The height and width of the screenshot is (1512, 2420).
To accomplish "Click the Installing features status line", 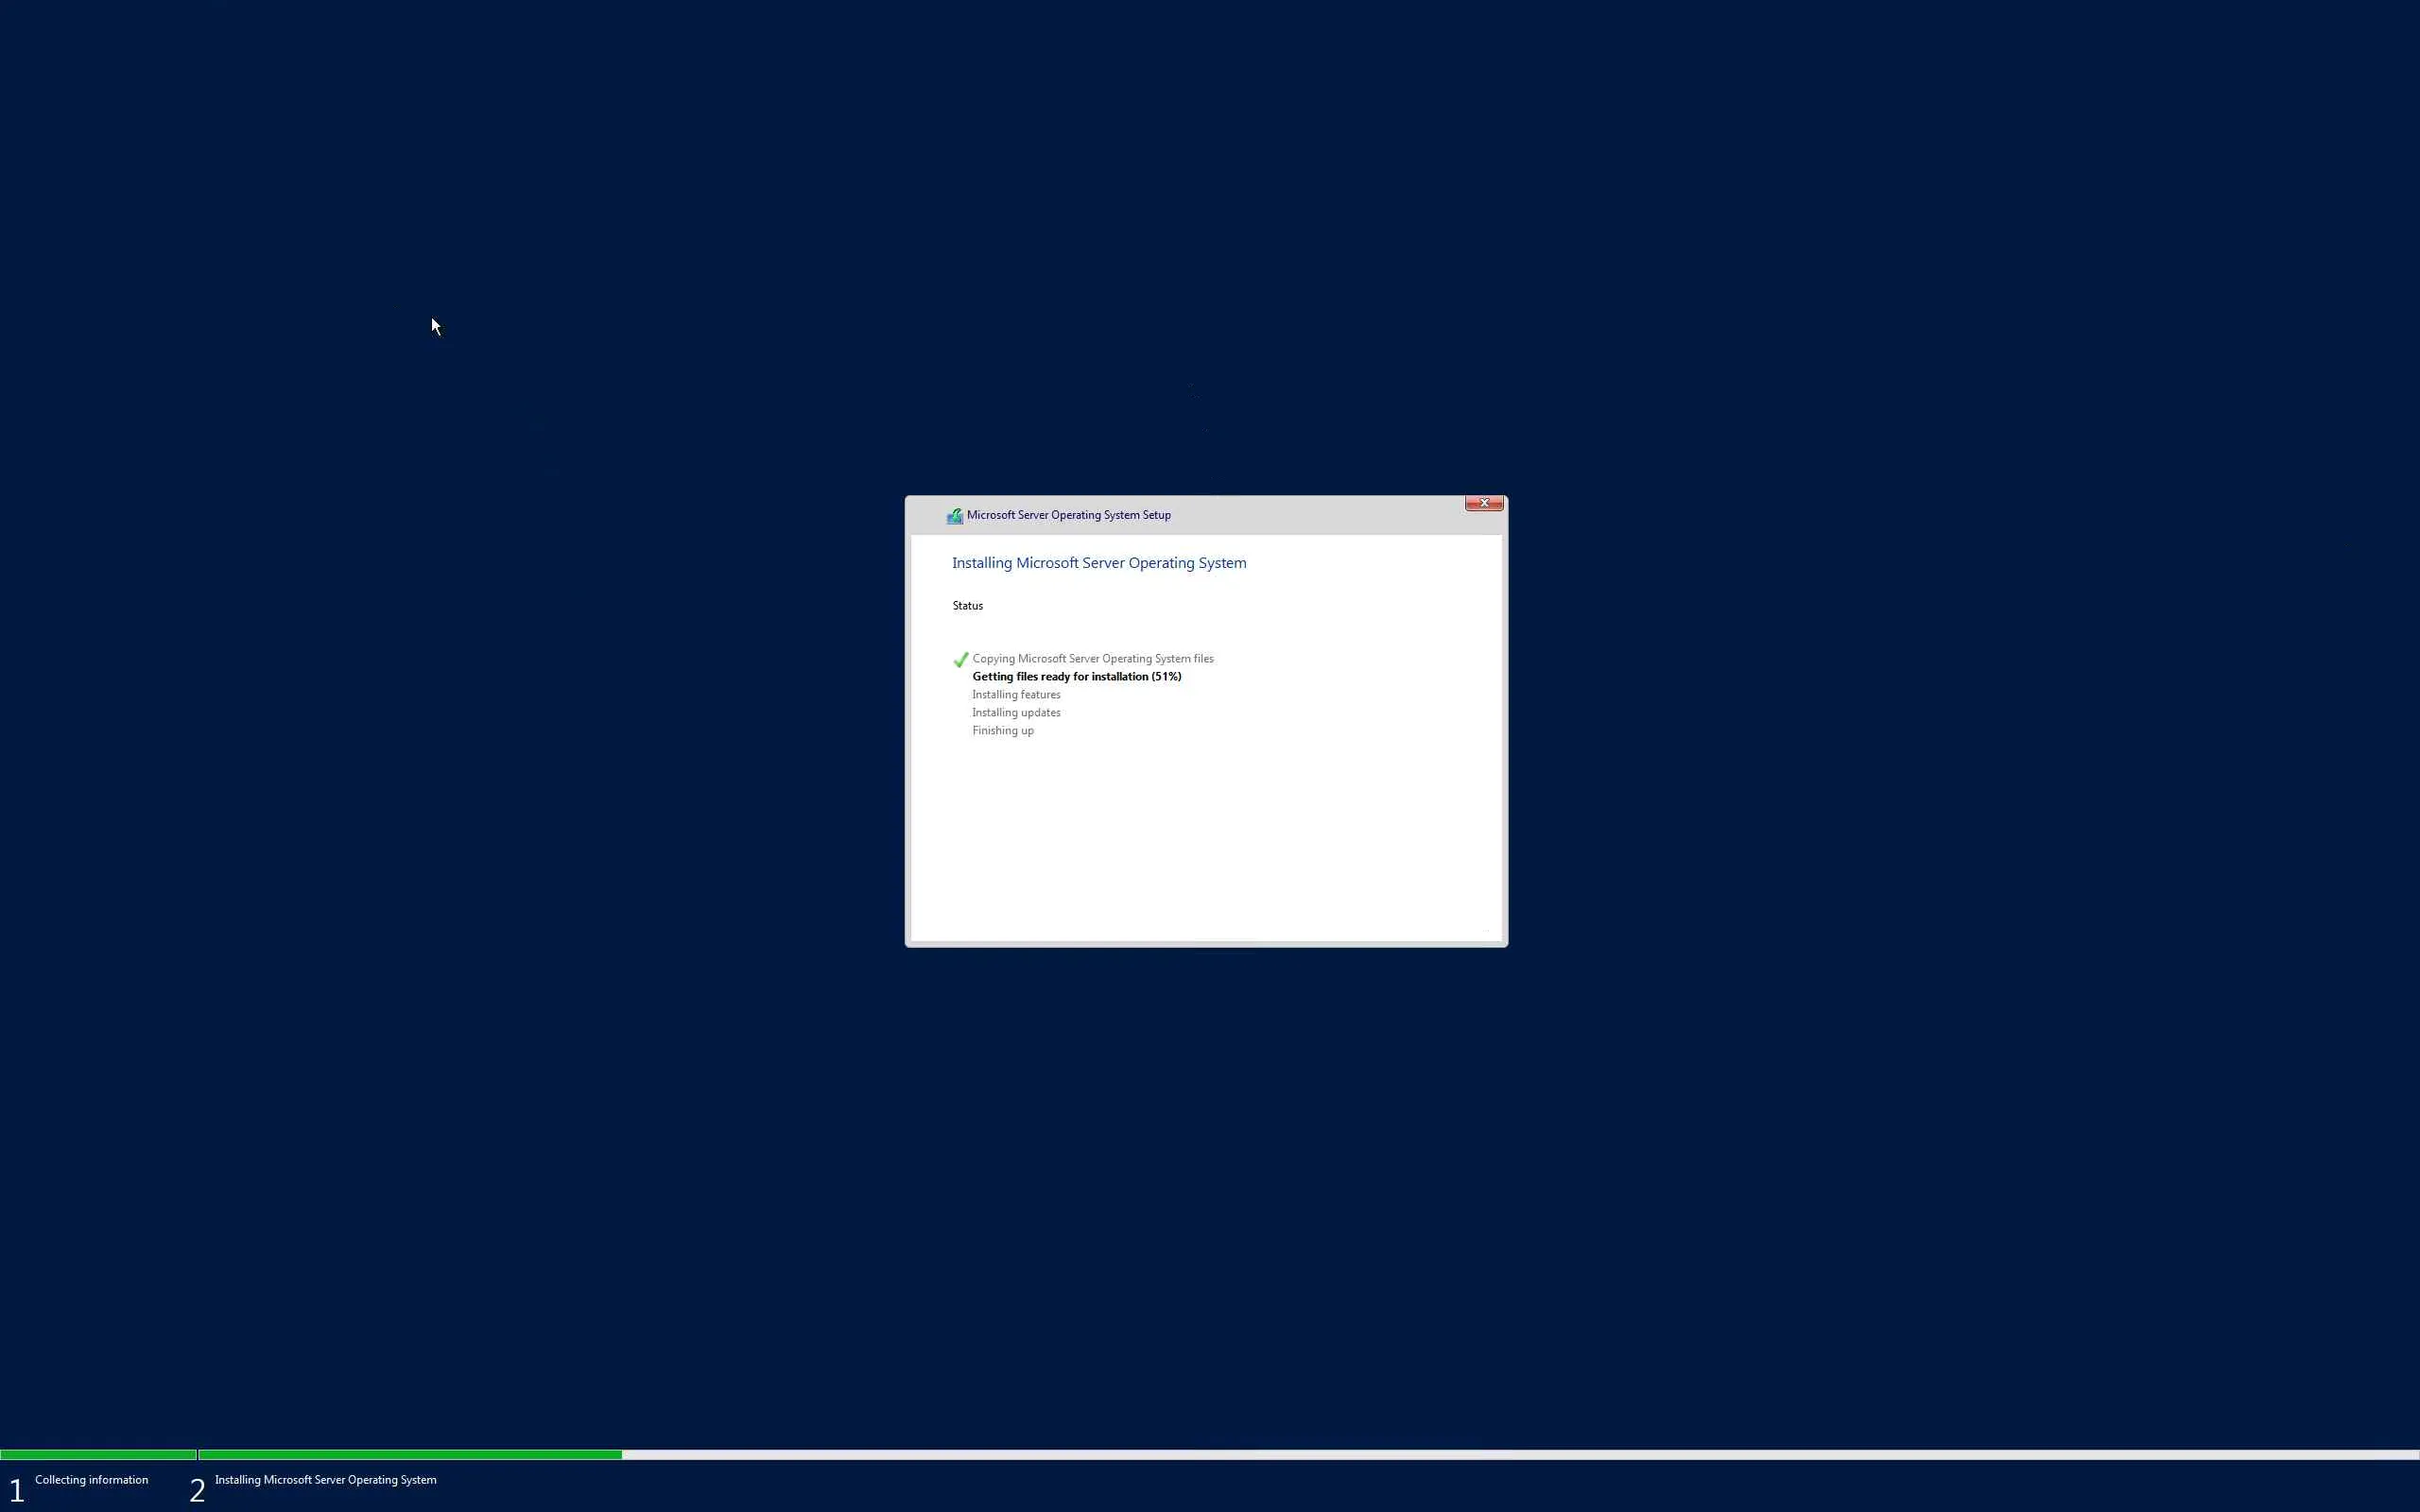I will pyautogui.click(x=1015, y=695).
